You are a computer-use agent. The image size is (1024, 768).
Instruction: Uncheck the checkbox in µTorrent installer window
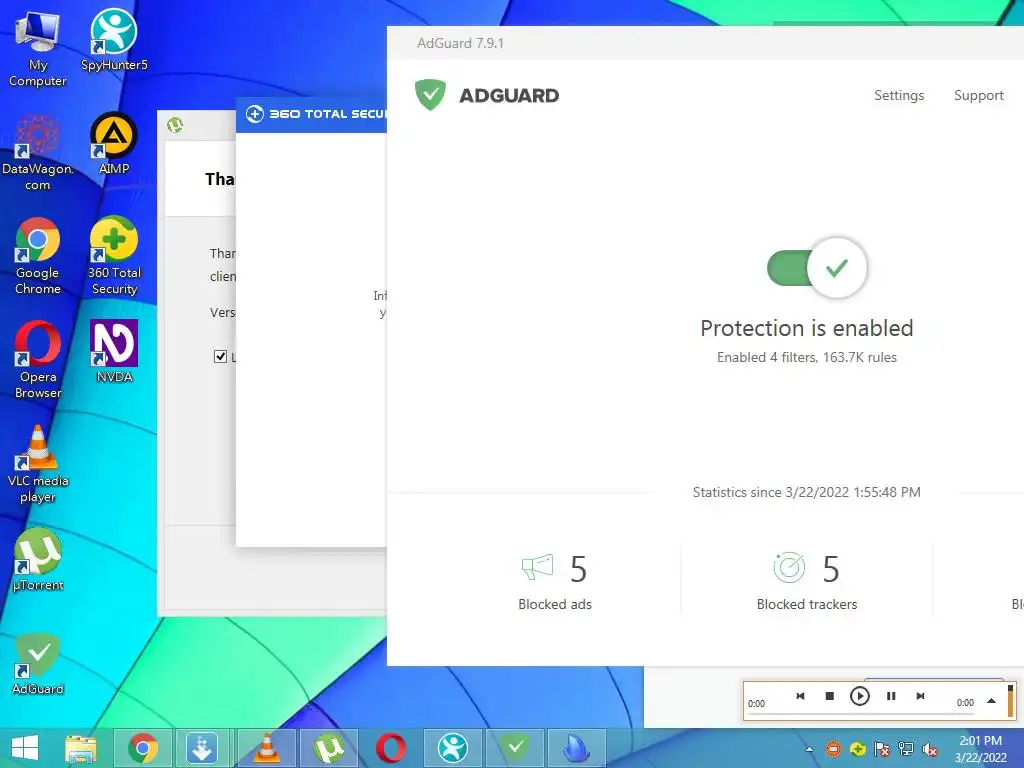tap(220, 356)
